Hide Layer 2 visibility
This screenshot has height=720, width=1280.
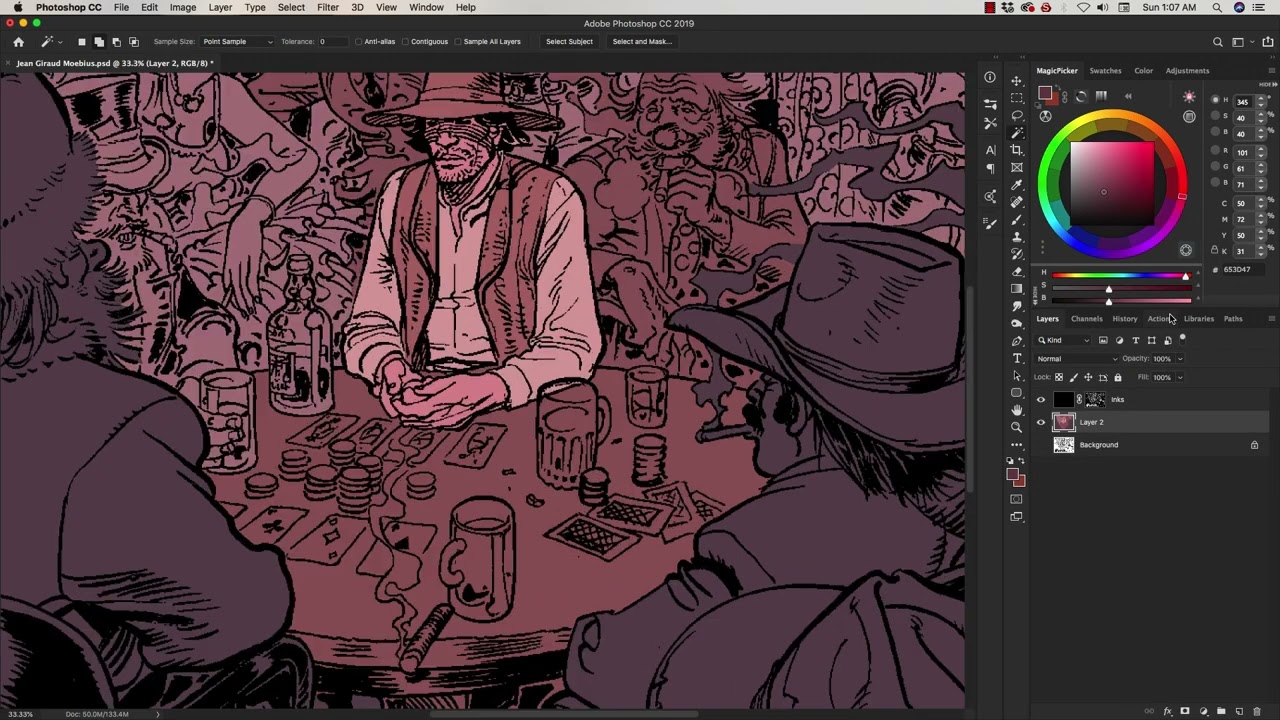(1041, 422)
